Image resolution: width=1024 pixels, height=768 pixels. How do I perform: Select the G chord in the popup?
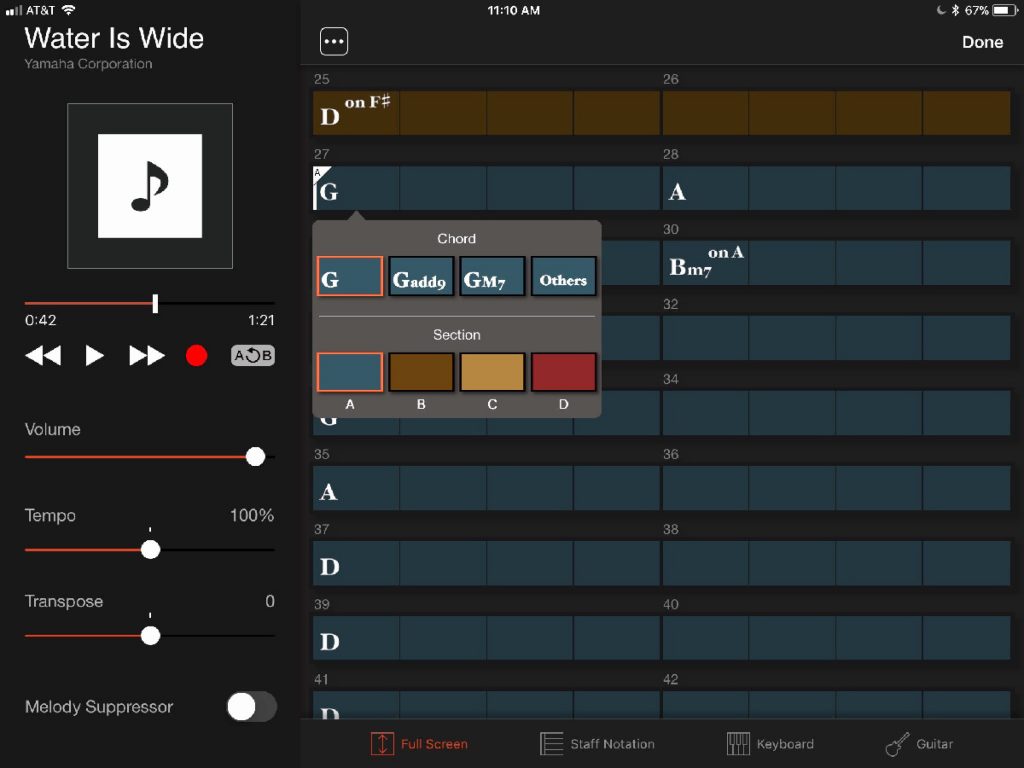349,278
